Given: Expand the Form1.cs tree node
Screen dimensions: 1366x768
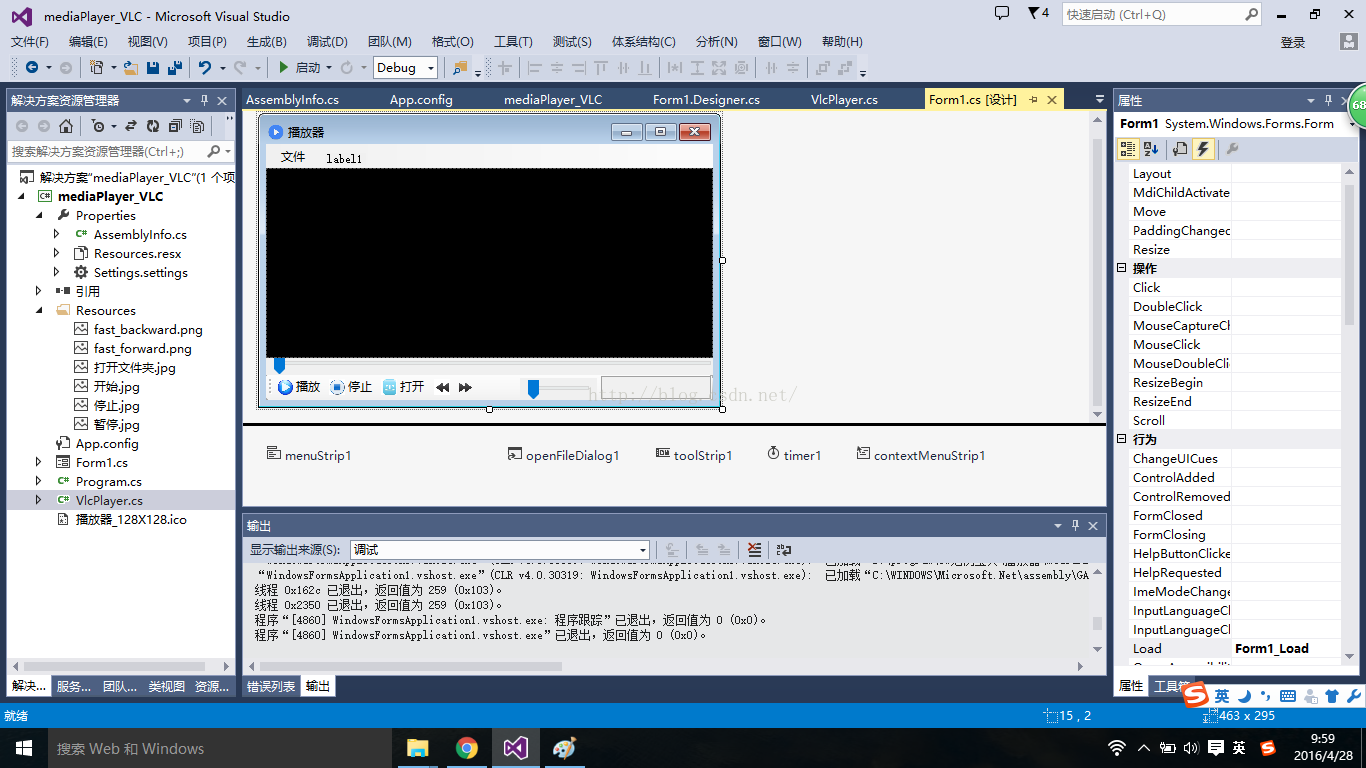Looking at the screenshot, I should pos(40,462).
